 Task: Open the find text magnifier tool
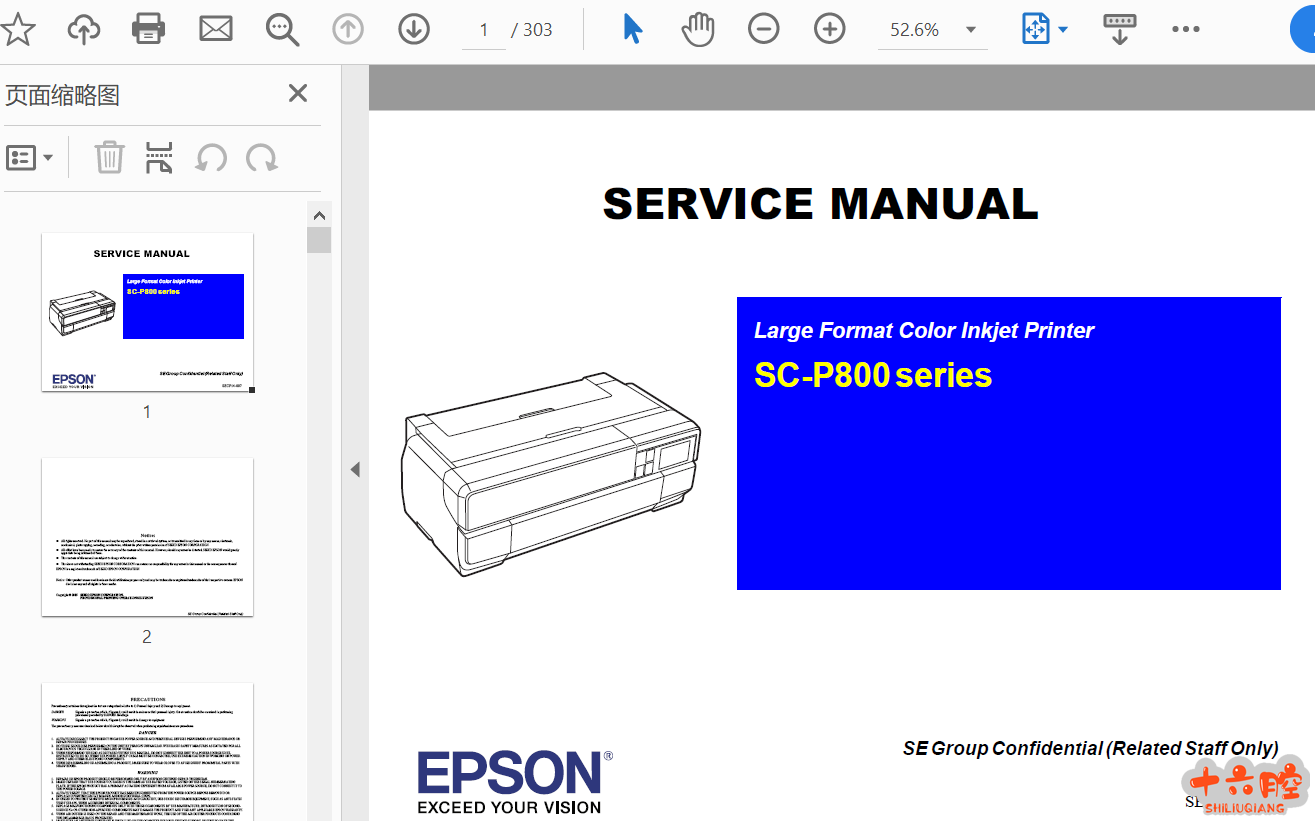click(x=282, y=30)
